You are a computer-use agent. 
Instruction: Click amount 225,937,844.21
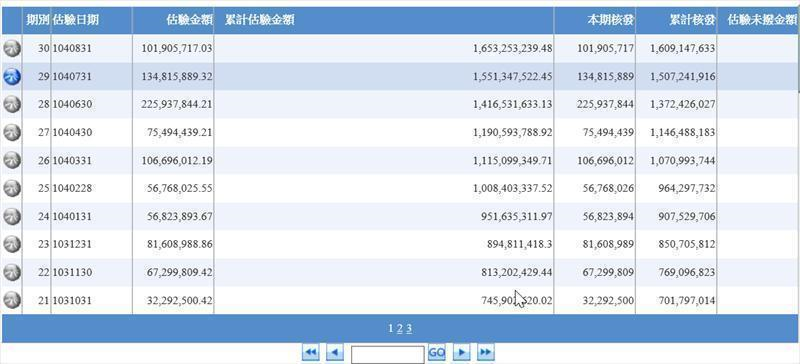coord(177,105)
